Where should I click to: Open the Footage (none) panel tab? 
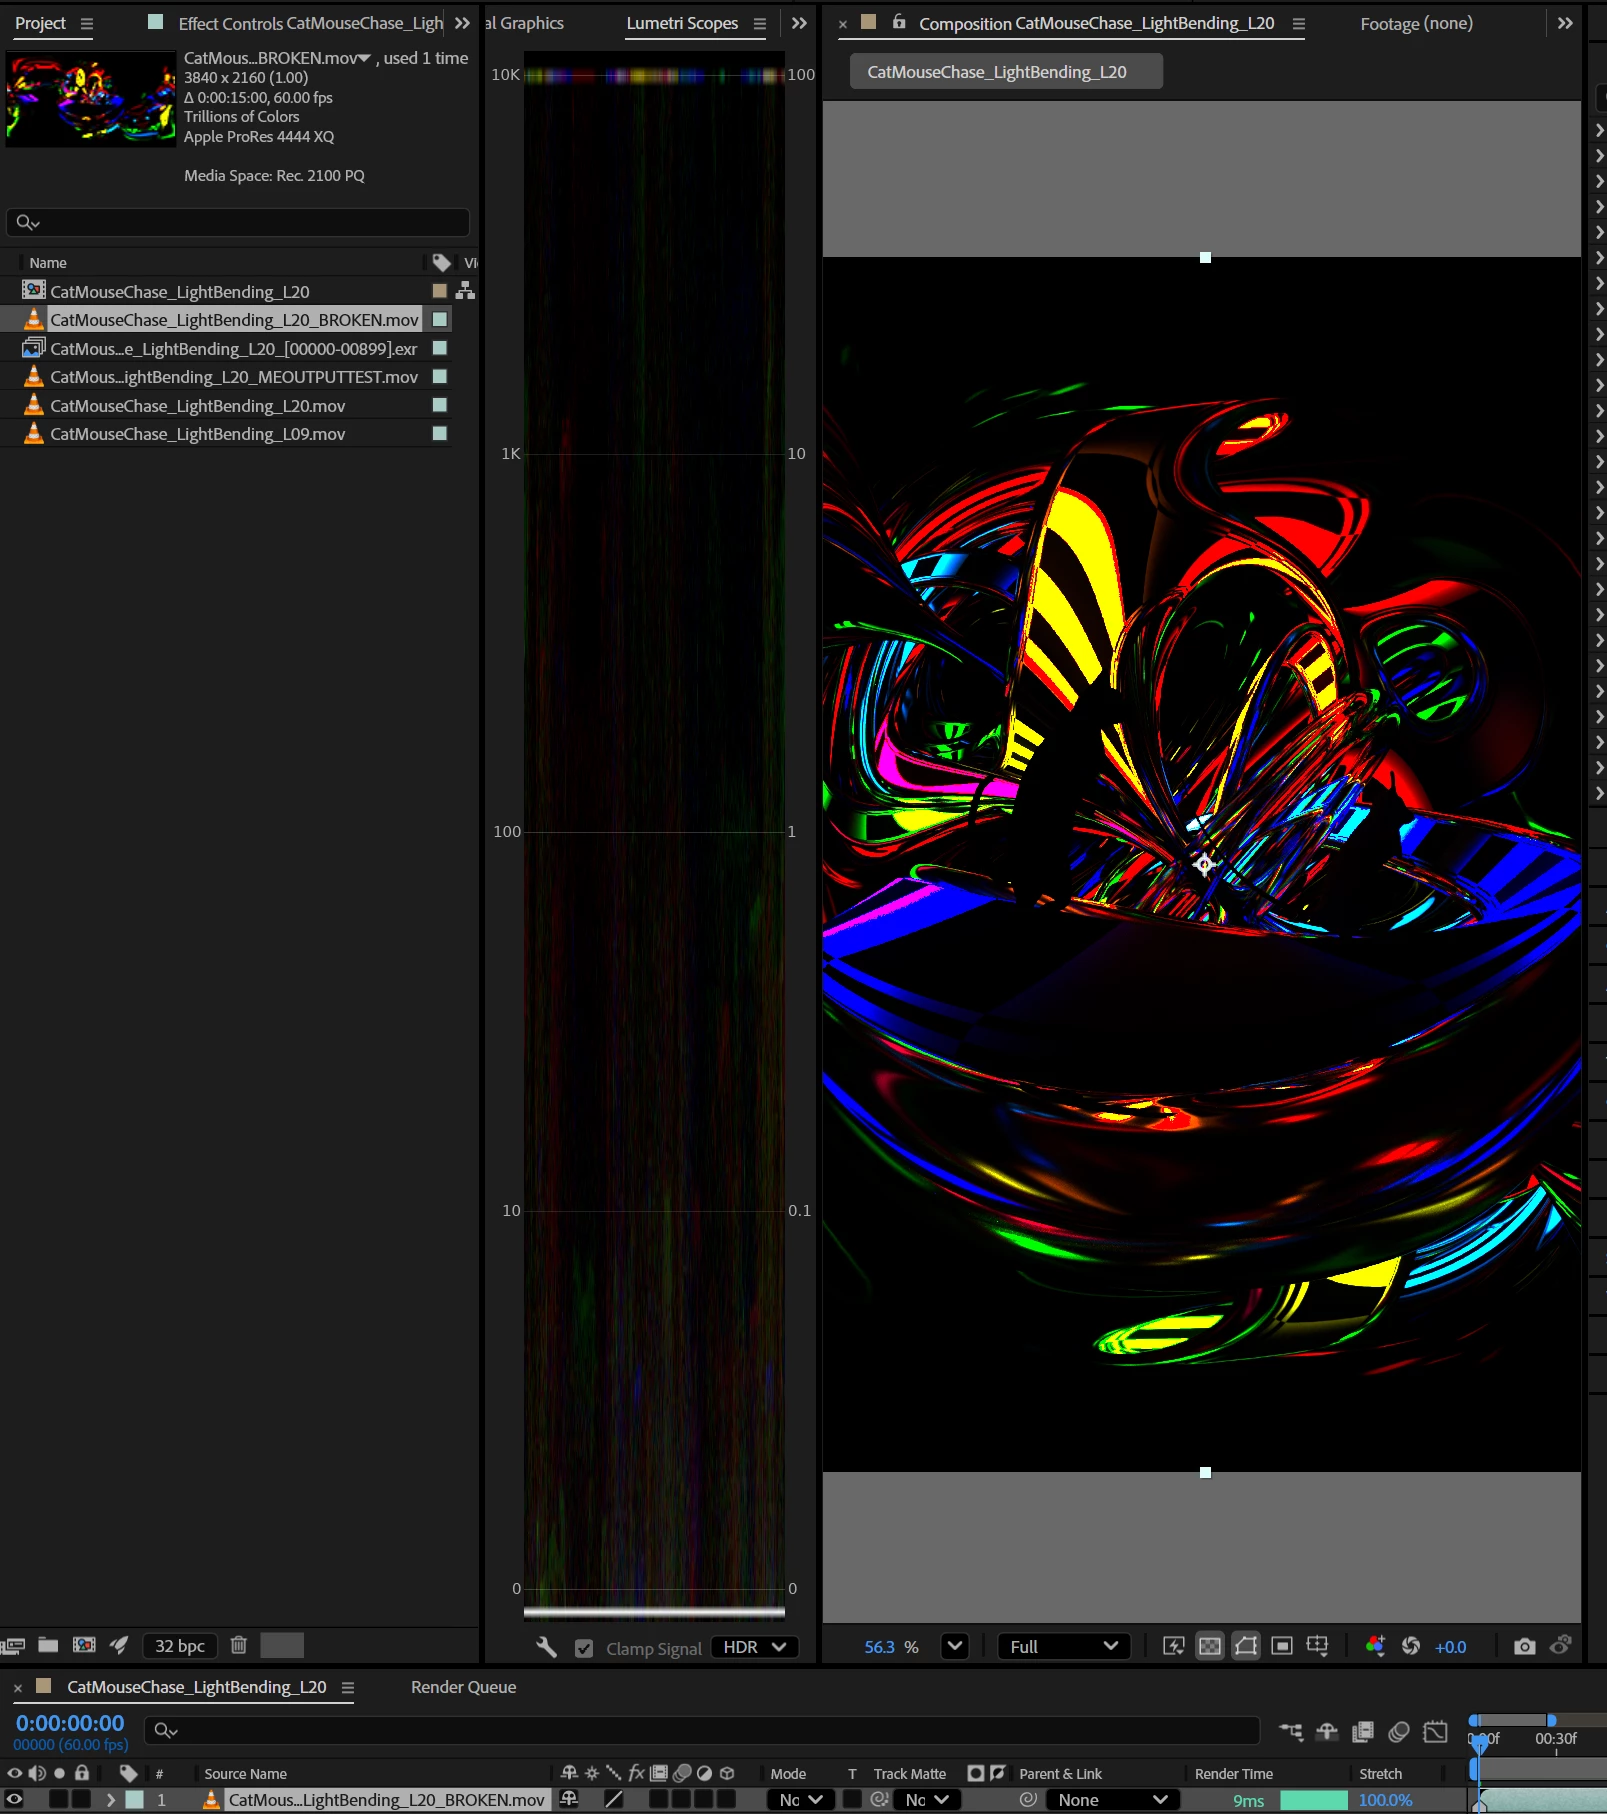[1416, 23]
